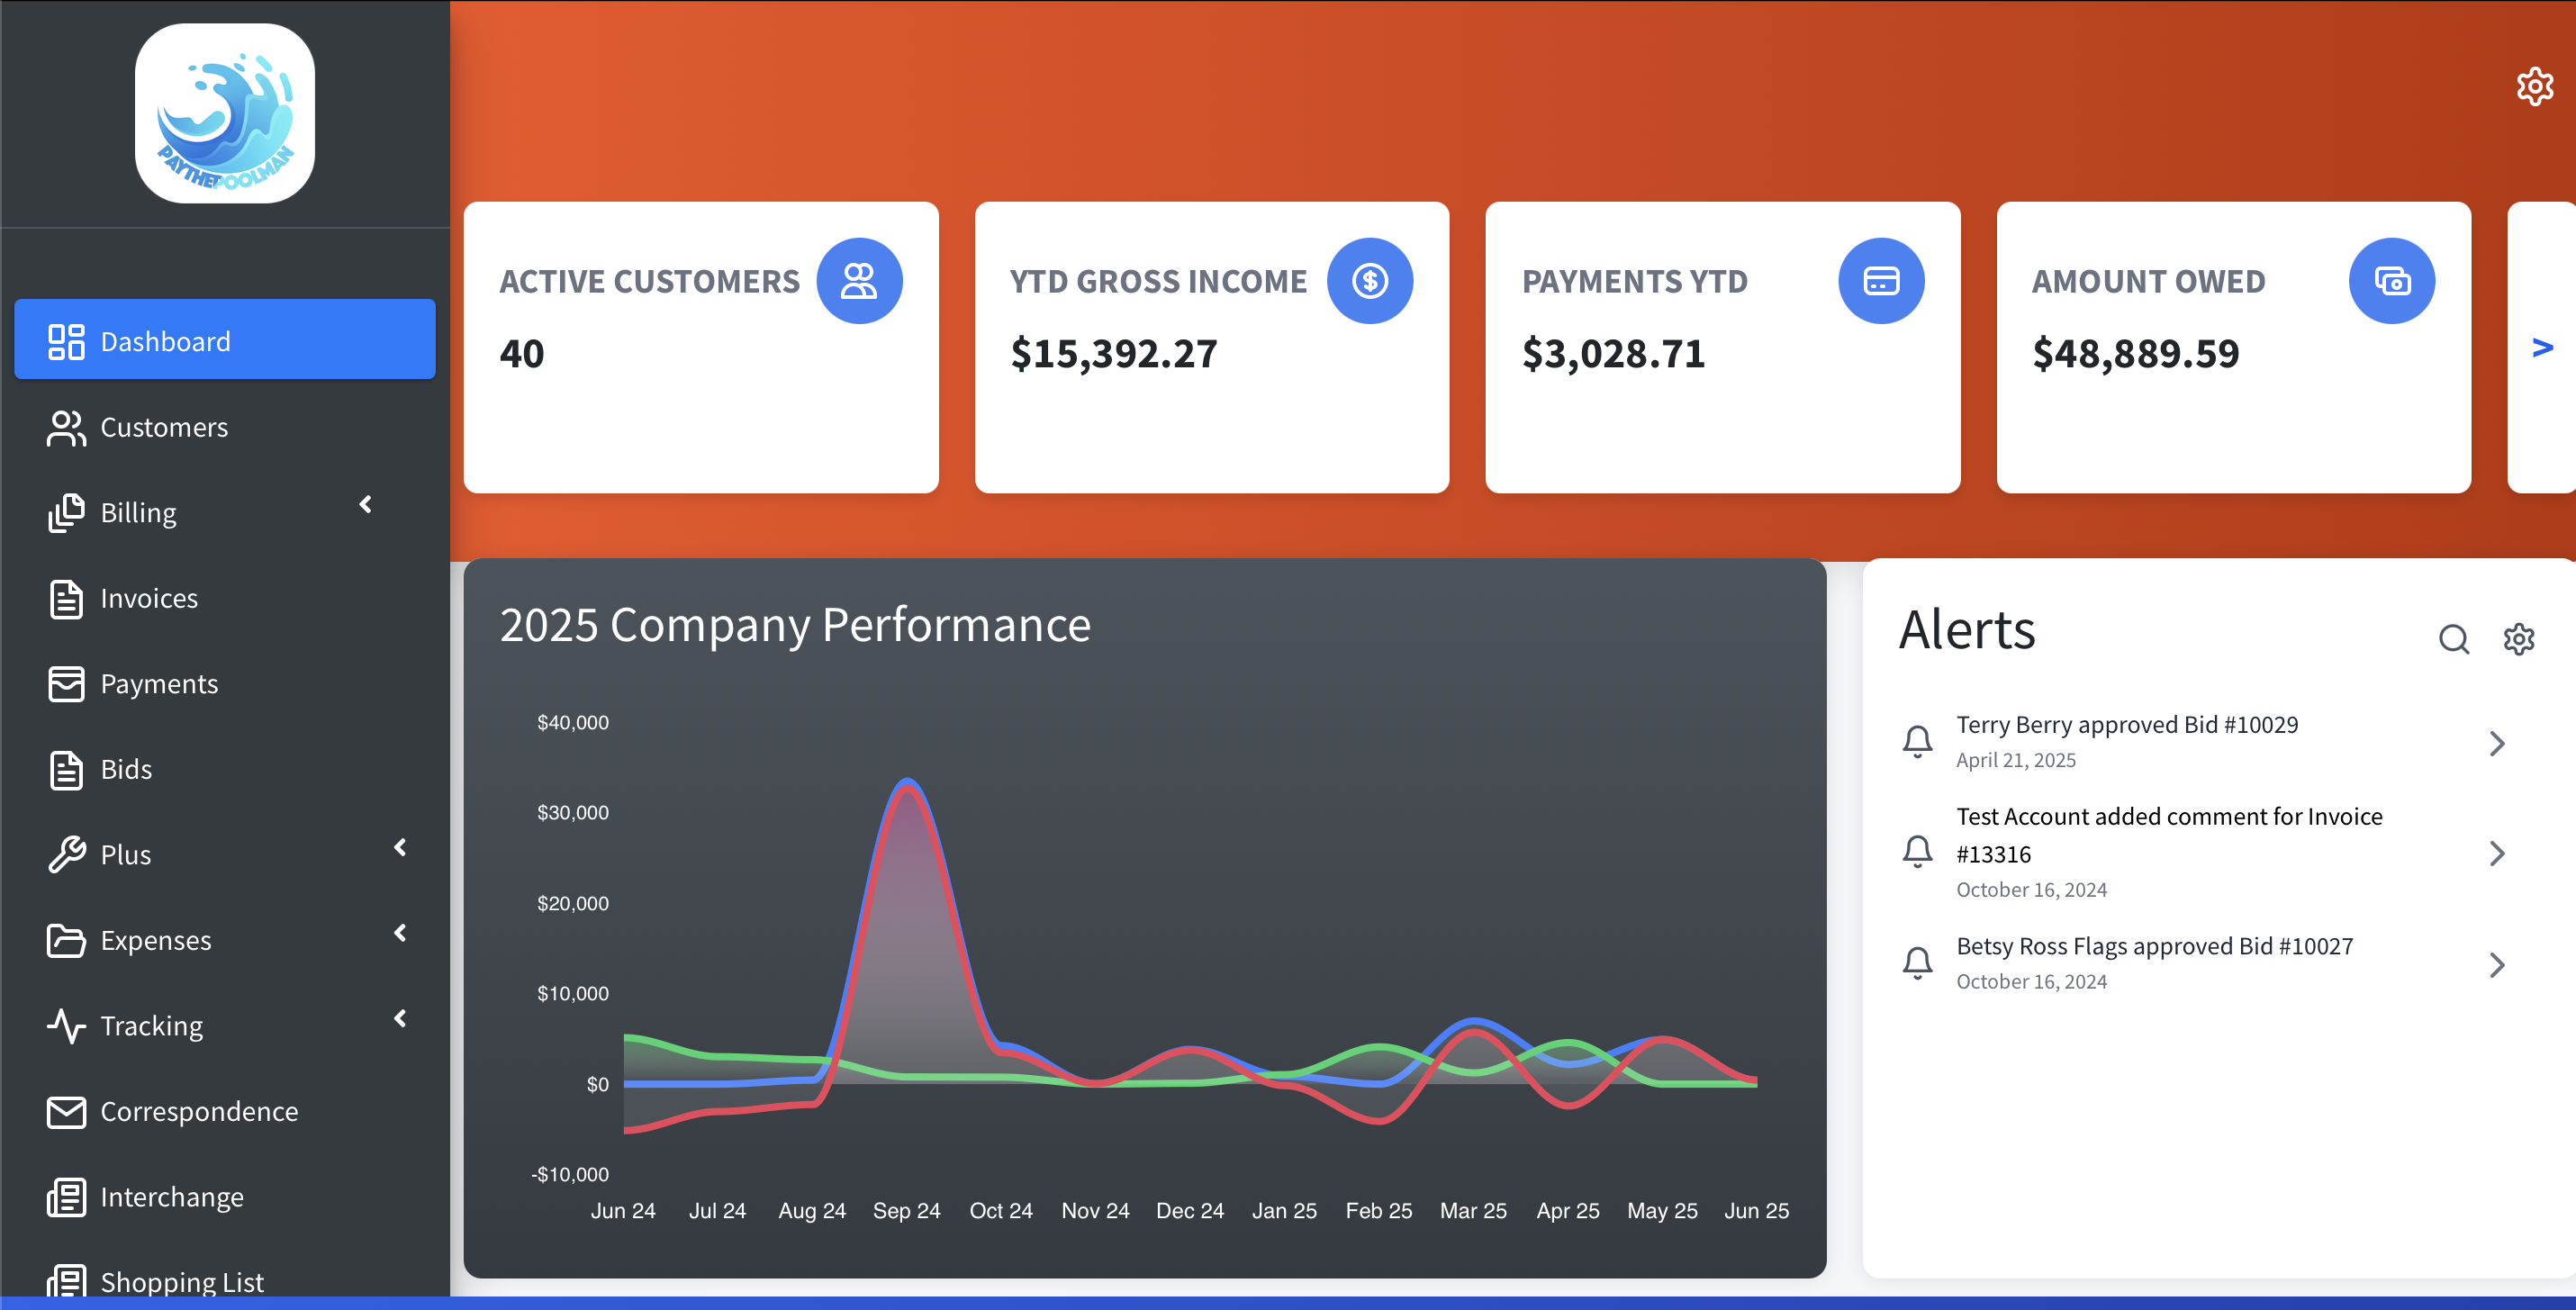Expand the Tracking submenu arrow
Image resolution: width=2576 pixels, height=1310 pixels.
coord(400,1019)
